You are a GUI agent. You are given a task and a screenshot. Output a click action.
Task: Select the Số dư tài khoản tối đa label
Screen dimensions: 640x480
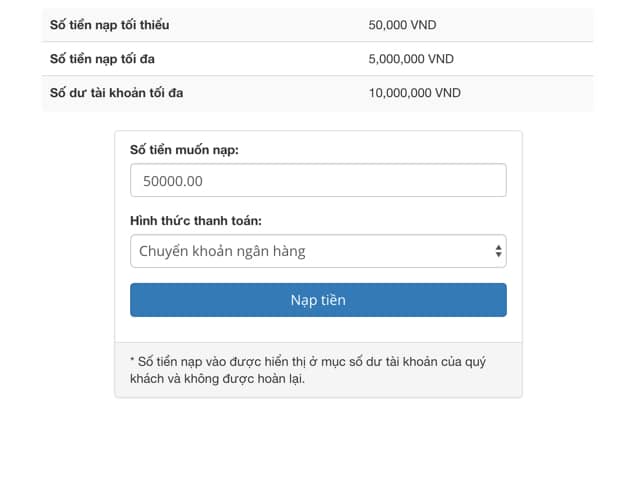pos(116,93)
